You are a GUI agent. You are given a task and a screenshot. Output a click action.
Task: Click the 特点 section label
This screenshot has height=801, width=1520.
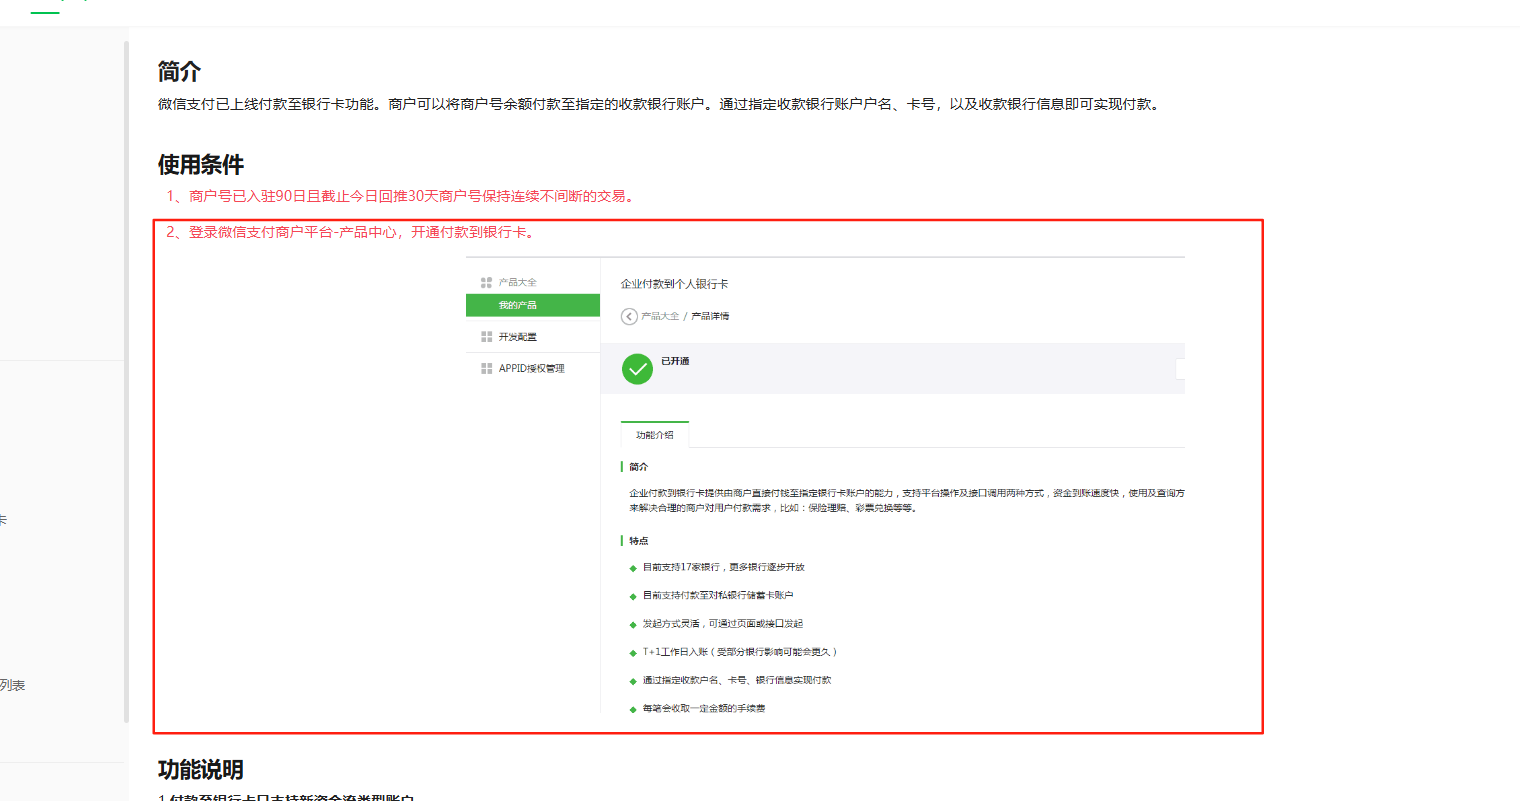[x=639, y=541]
